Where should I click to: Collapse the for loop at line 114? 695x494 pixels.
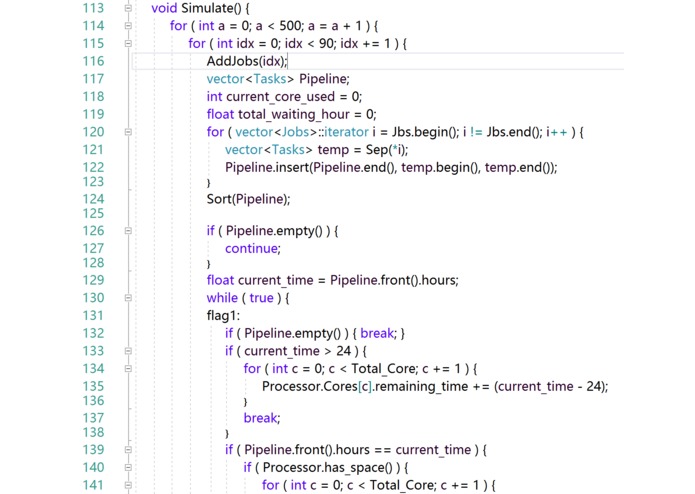point(128,26)
